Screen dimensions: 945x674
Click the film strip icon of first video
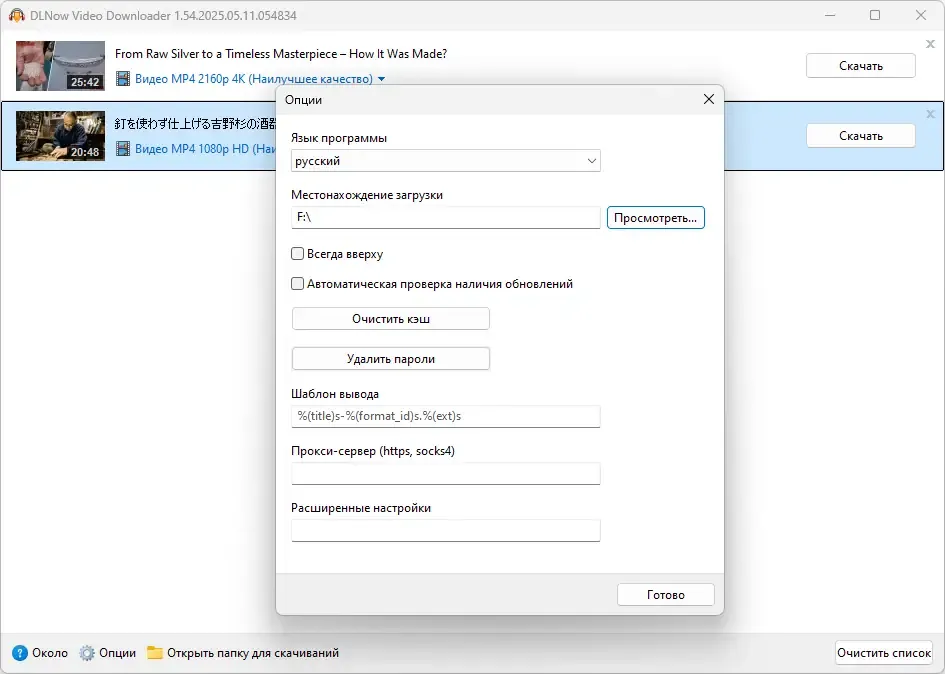coord(123,79)
